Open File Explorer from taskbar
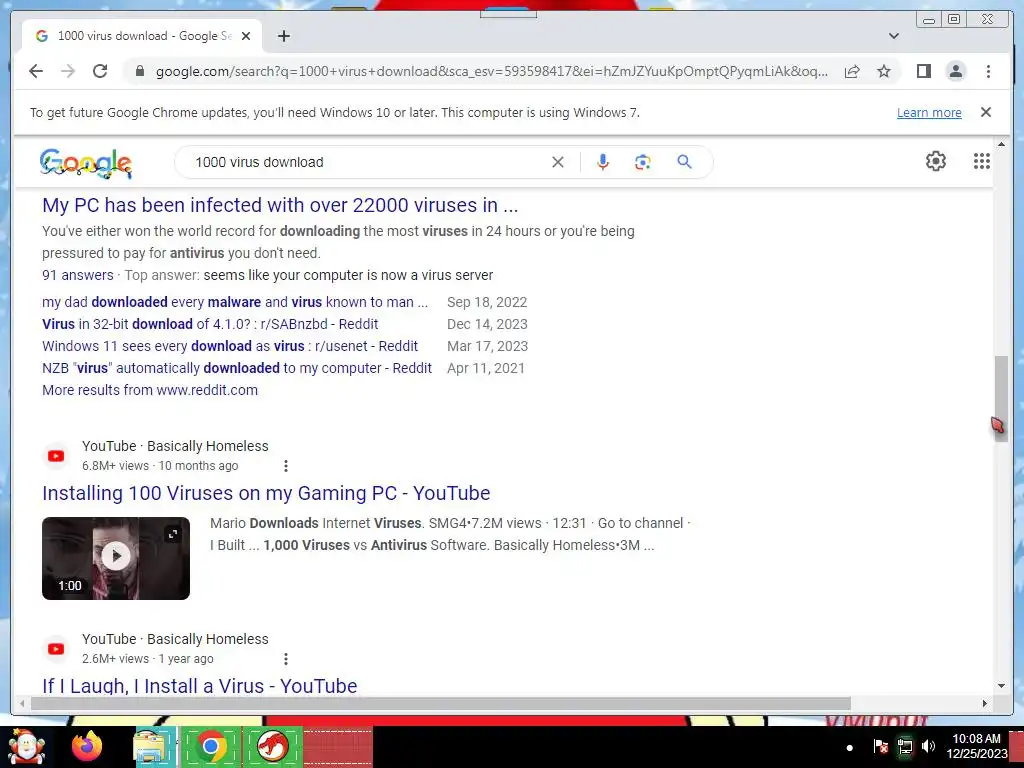 click(x=152, y=746)
